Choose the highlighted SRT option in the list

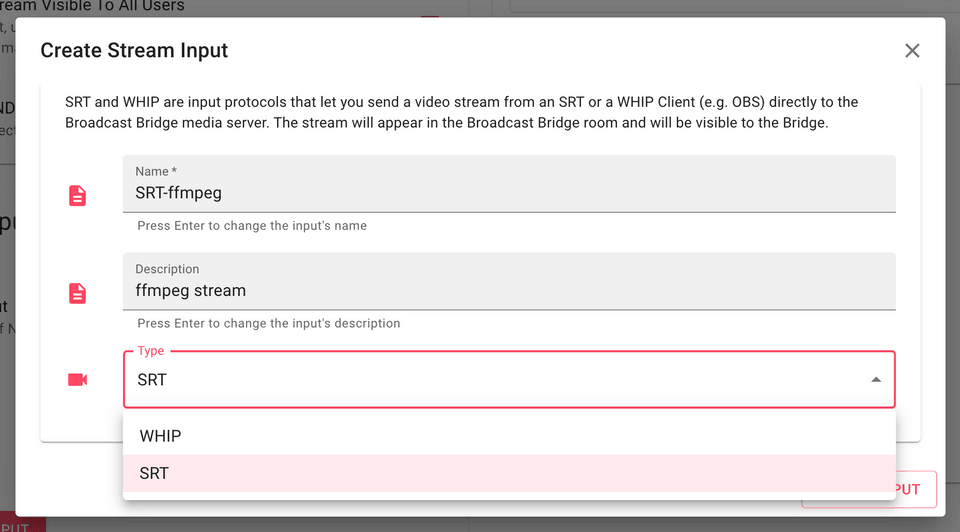click(x=154, y=473)
